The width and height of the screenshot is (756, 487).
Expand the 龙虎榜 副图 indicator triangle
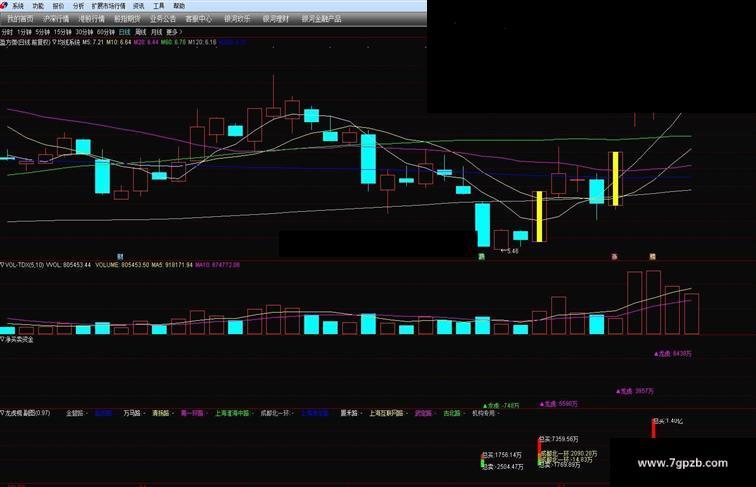pyautogui.click(x=2, y=413)
